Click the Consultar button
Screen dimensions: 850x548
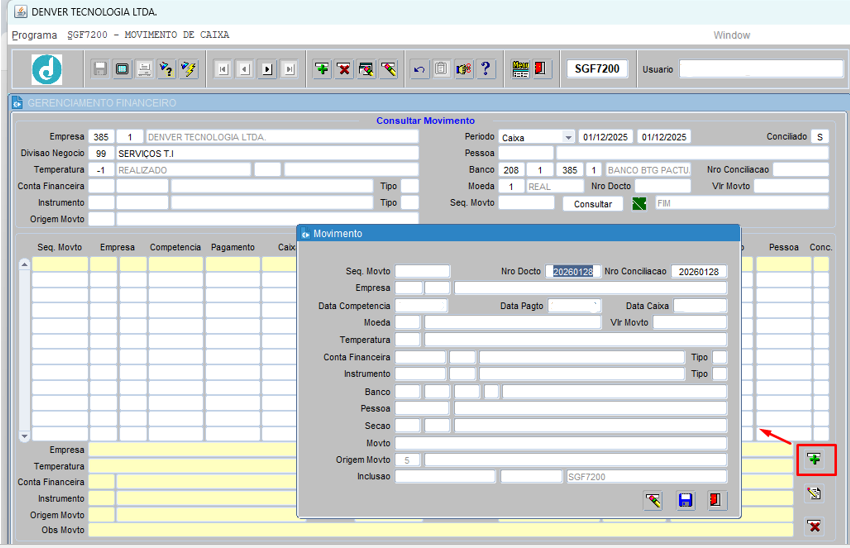point(592,203)
